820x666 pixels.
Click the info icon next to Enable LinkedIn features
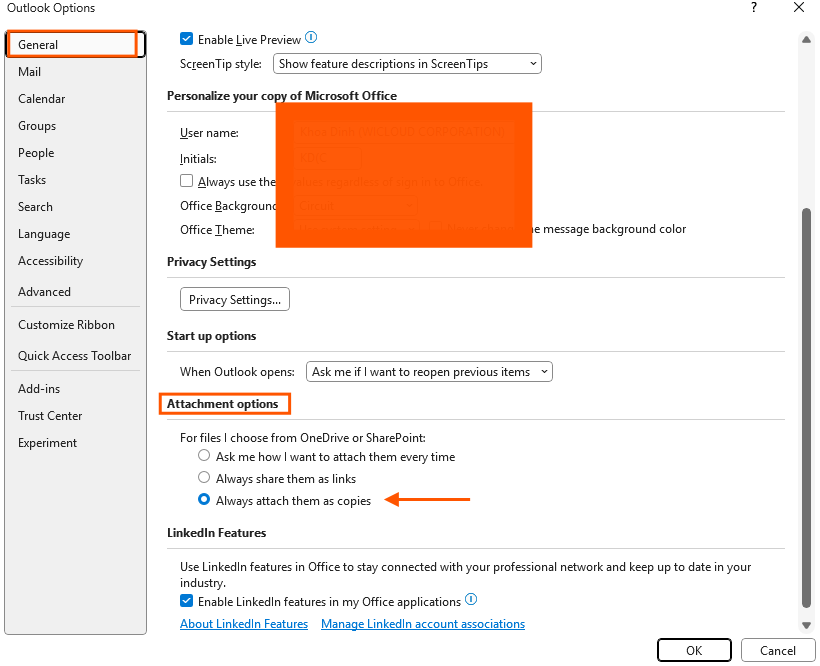(x=470, y=601)
